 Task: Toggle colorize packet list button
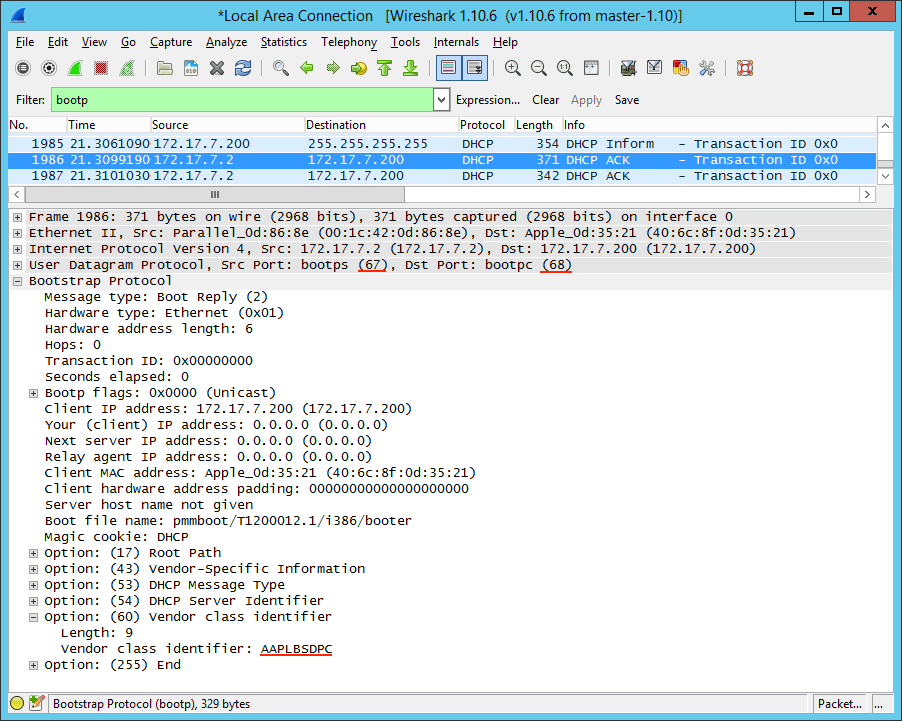coord(448,68)
